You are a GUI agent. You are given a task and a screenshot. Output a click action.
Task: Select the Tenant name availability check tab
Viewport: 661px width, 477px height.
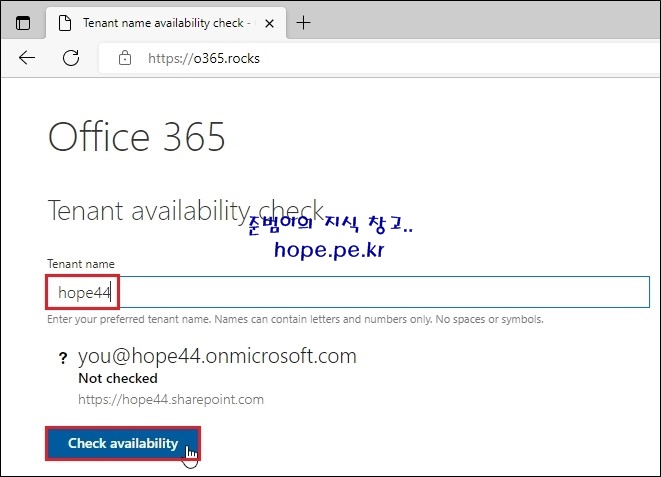(x=166, y=23)
